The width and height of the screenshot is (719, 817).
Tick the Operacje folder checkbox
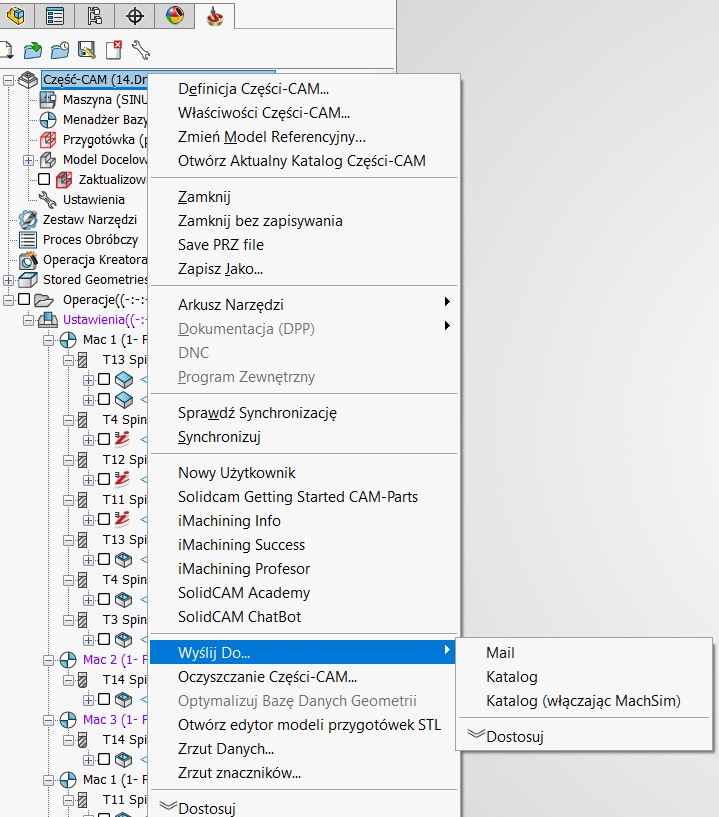pyautogui.click(x=24, y=299)
